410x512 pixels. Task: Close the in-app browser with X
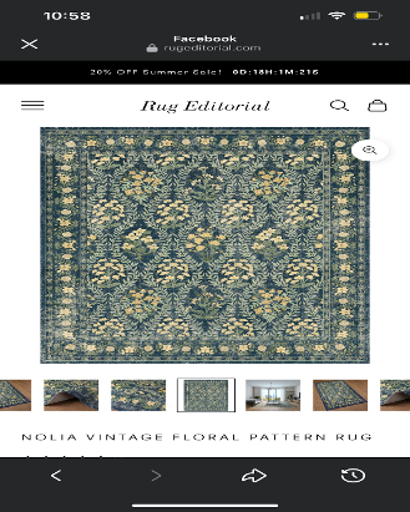[x=29, y=44]
